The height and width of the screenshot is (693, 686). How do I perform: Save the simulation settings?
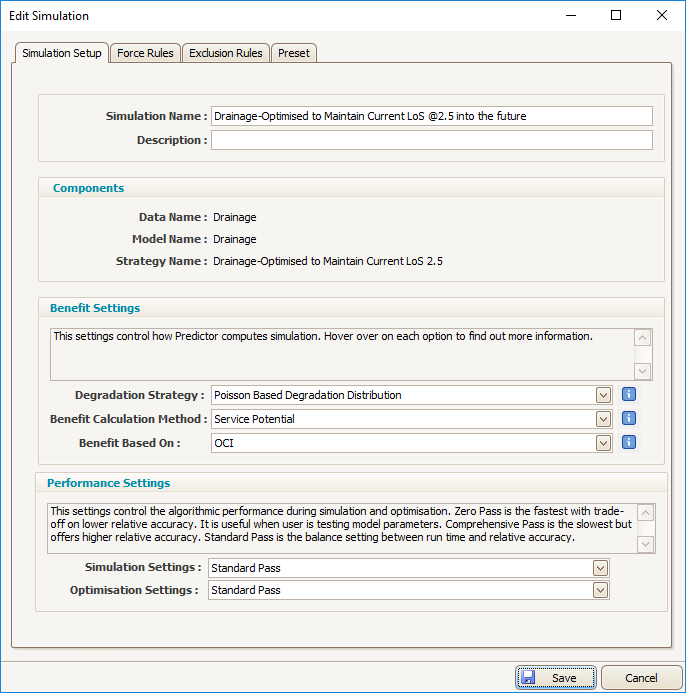point(556,678)
